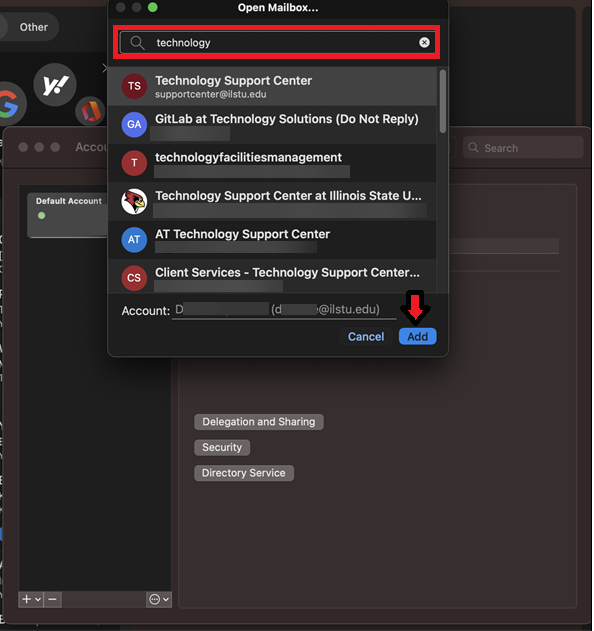The image size is (594, 631).
Task: Select Client Services - Technology Support Center result
Action: click(272, 276)
